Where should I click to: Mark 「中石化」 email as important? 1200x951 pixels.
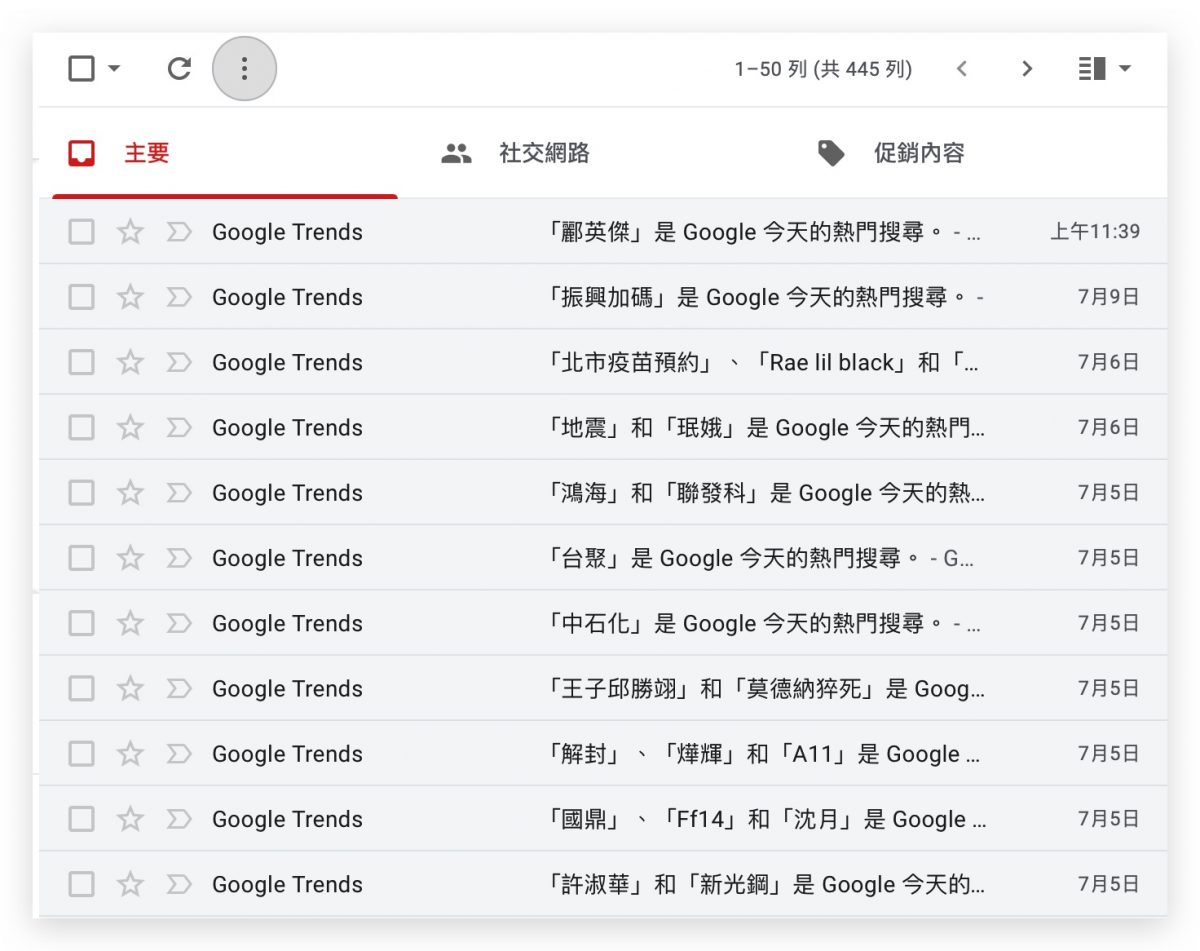click(x=178, y=623)
